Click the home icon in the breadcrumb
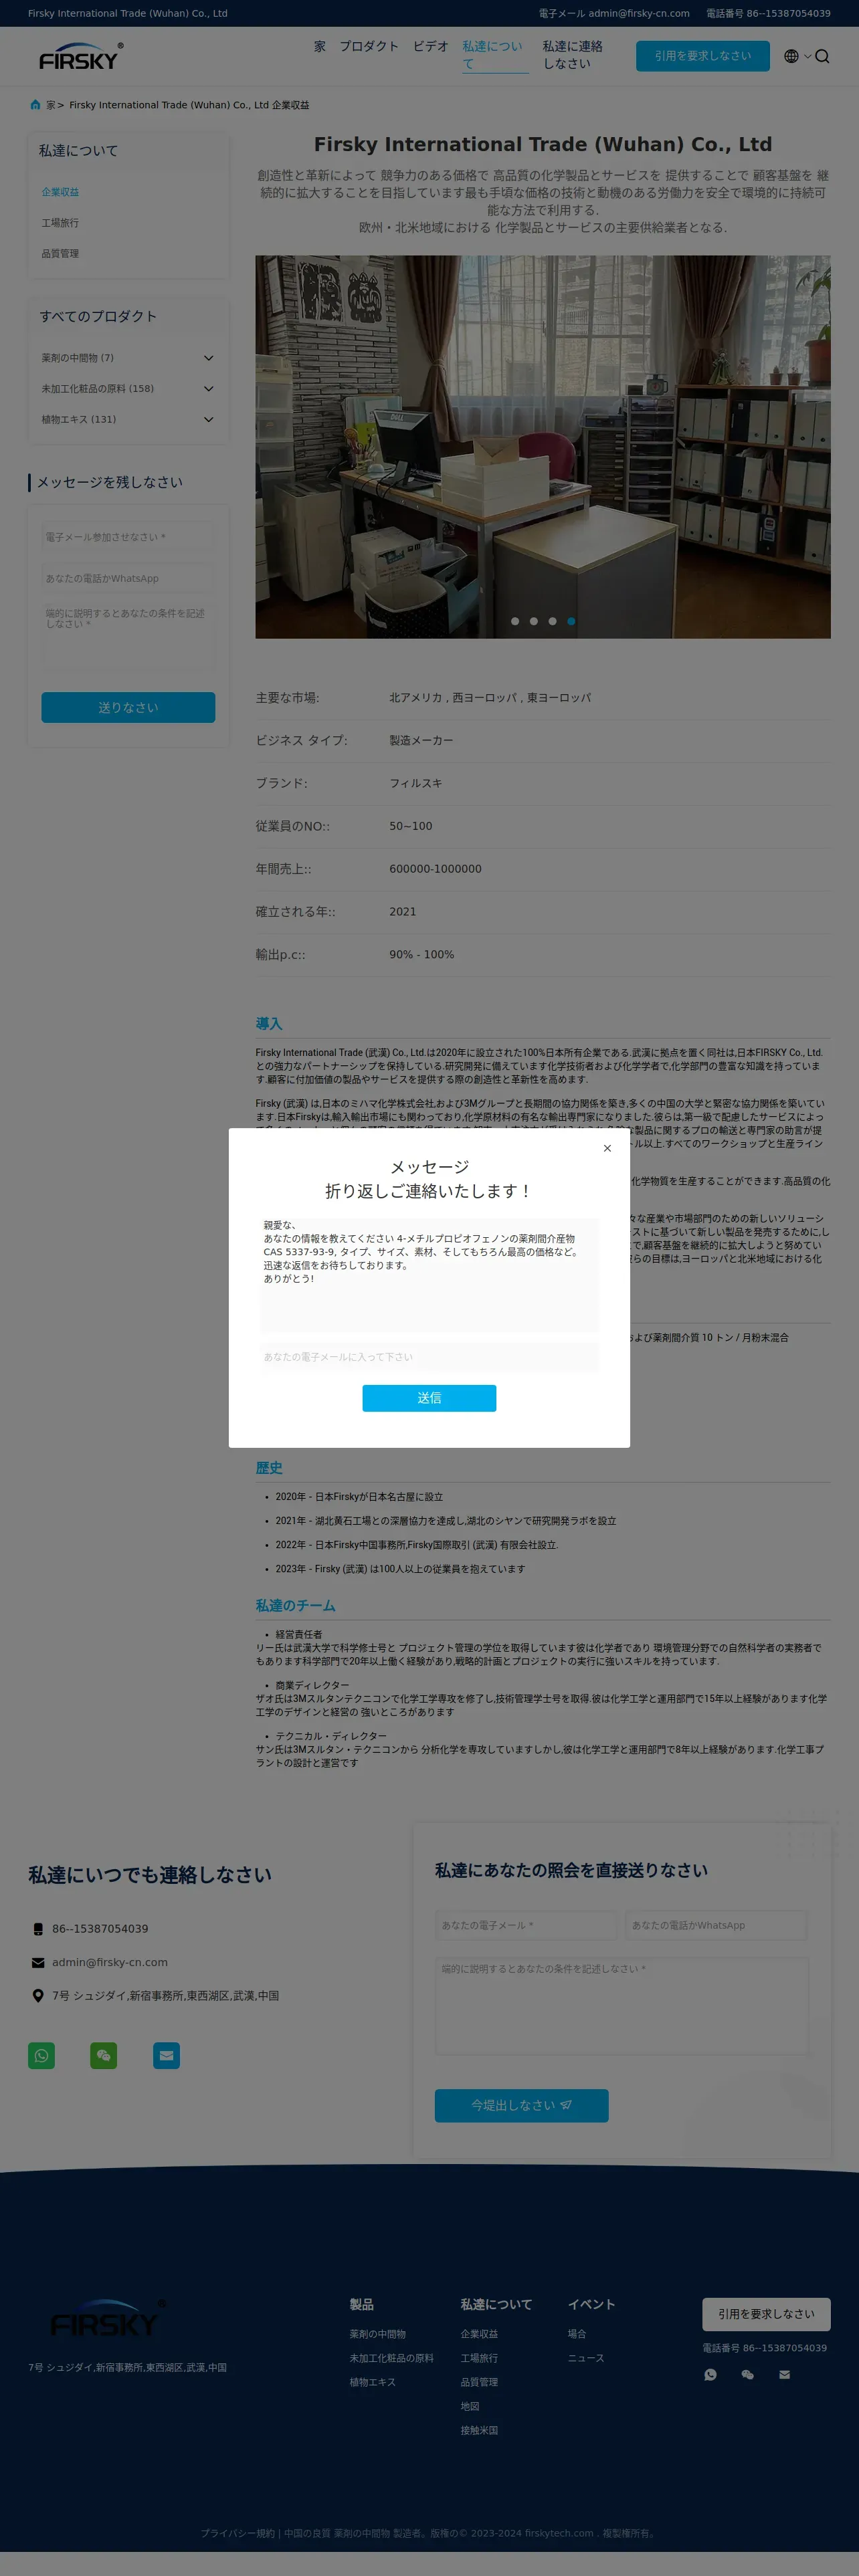This screenshot has height=2576, width=859. coord(35,104)
